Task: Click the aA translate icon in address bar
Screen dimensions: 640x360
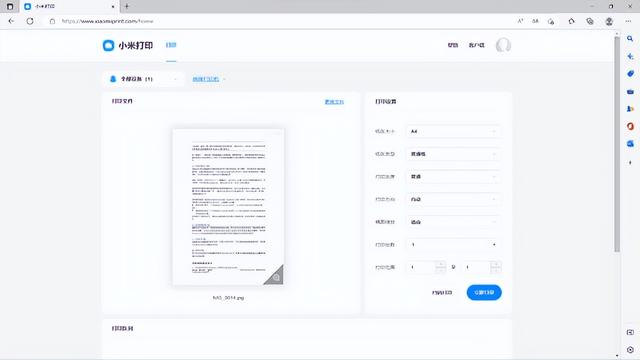Action: [535, 21]
